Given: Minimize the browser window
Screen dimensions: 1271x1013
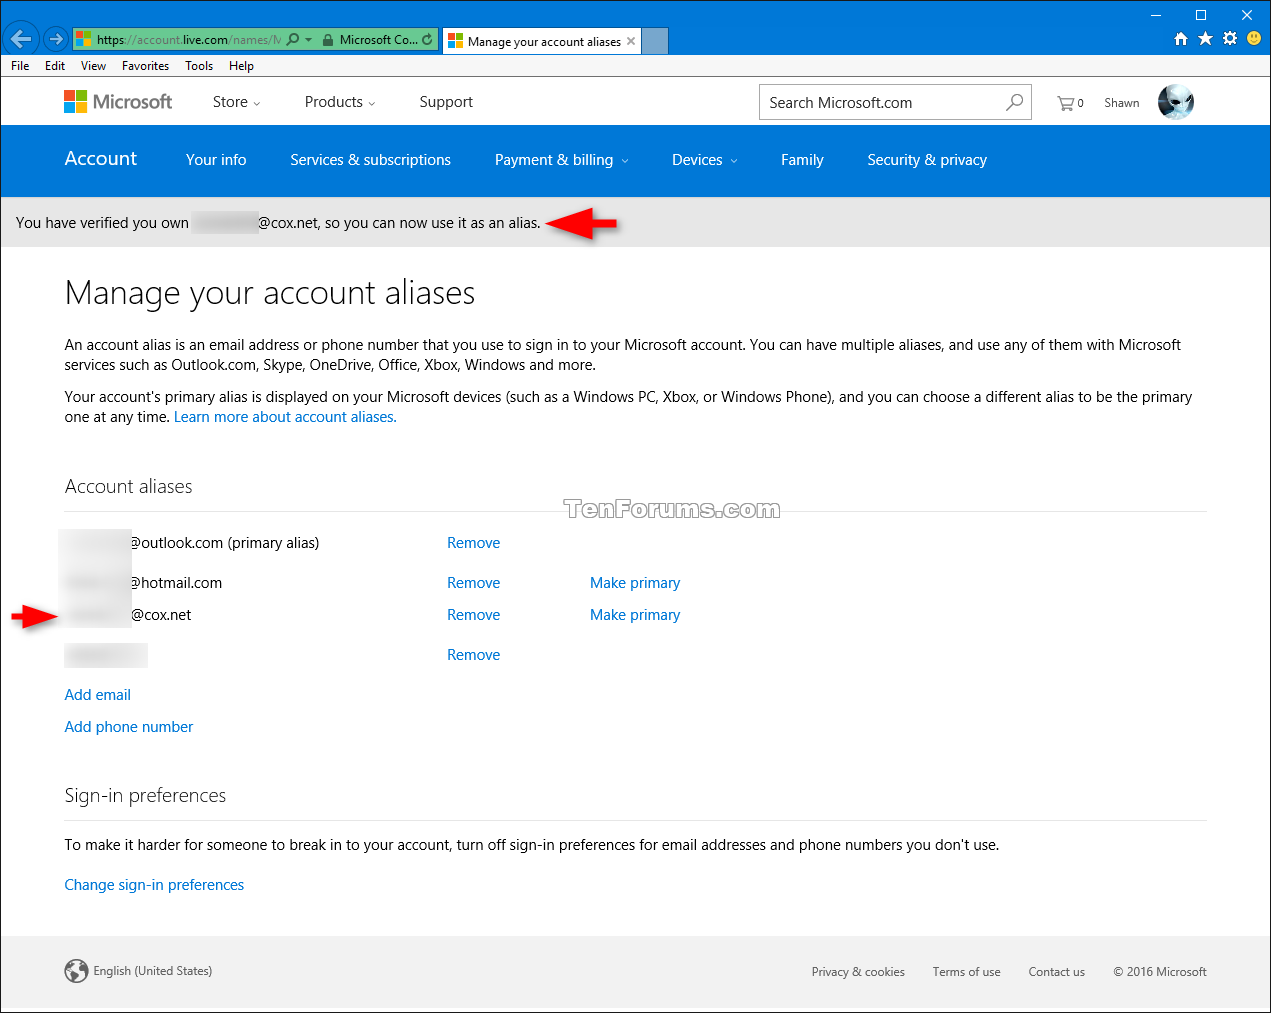Looking at the screenshot, I should click(1156, 15).
